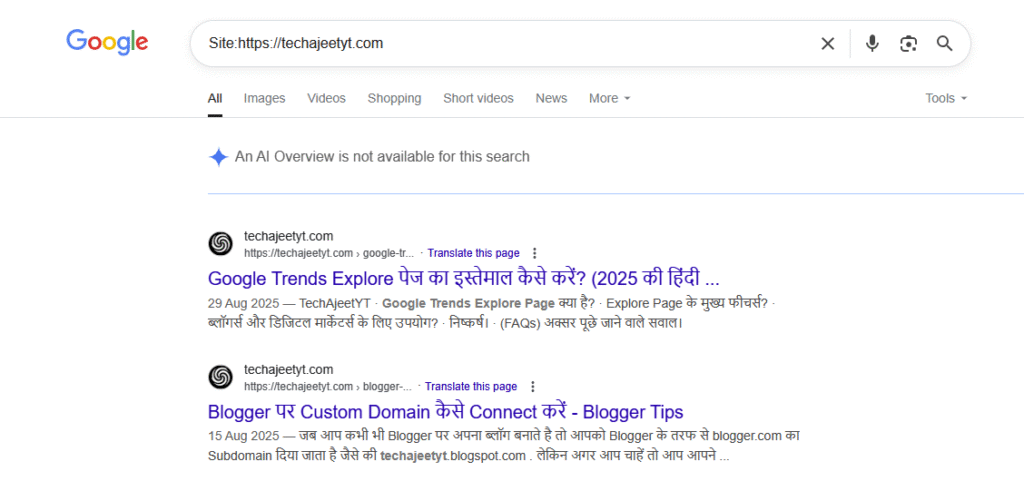
Task: Open the Tools dropdown
Action: (946, 98)
